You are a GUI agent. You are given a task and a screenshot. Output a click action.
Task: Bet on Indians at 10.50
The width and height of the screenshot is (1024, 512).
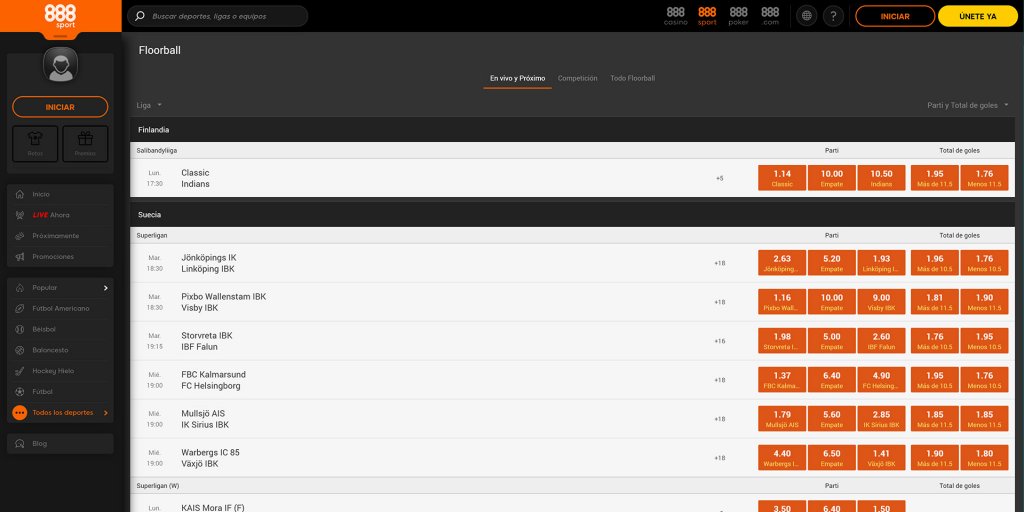point(881,178)
